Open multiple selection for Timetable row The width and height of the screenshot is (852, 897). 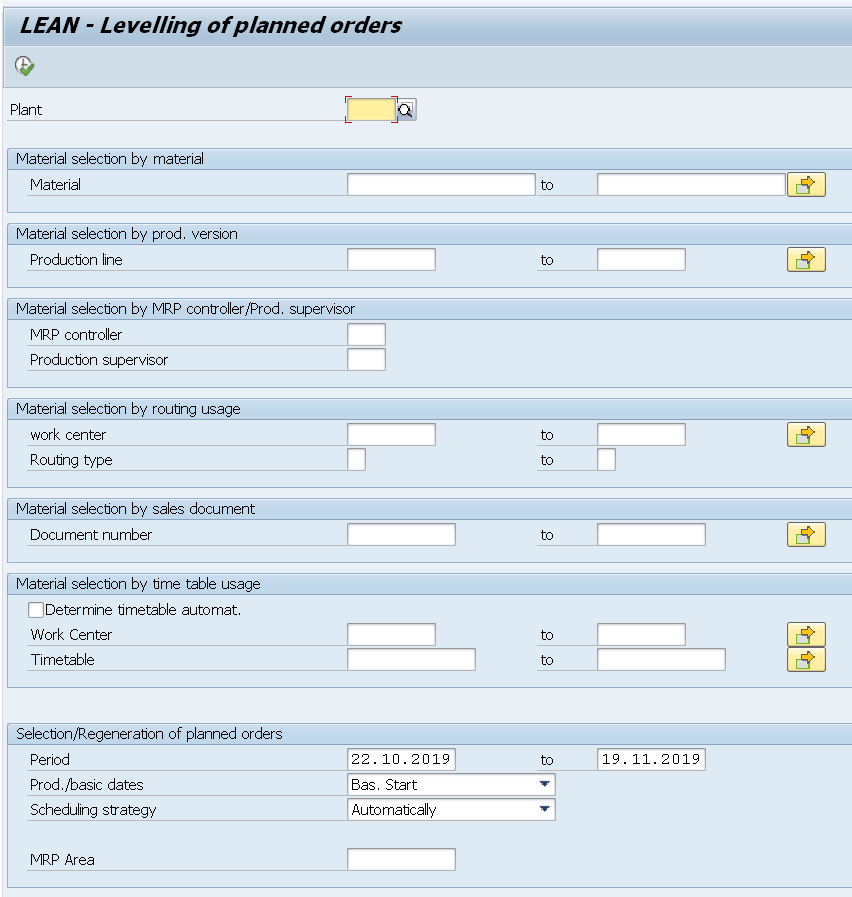pyautogui.click(x=805, y=660)
